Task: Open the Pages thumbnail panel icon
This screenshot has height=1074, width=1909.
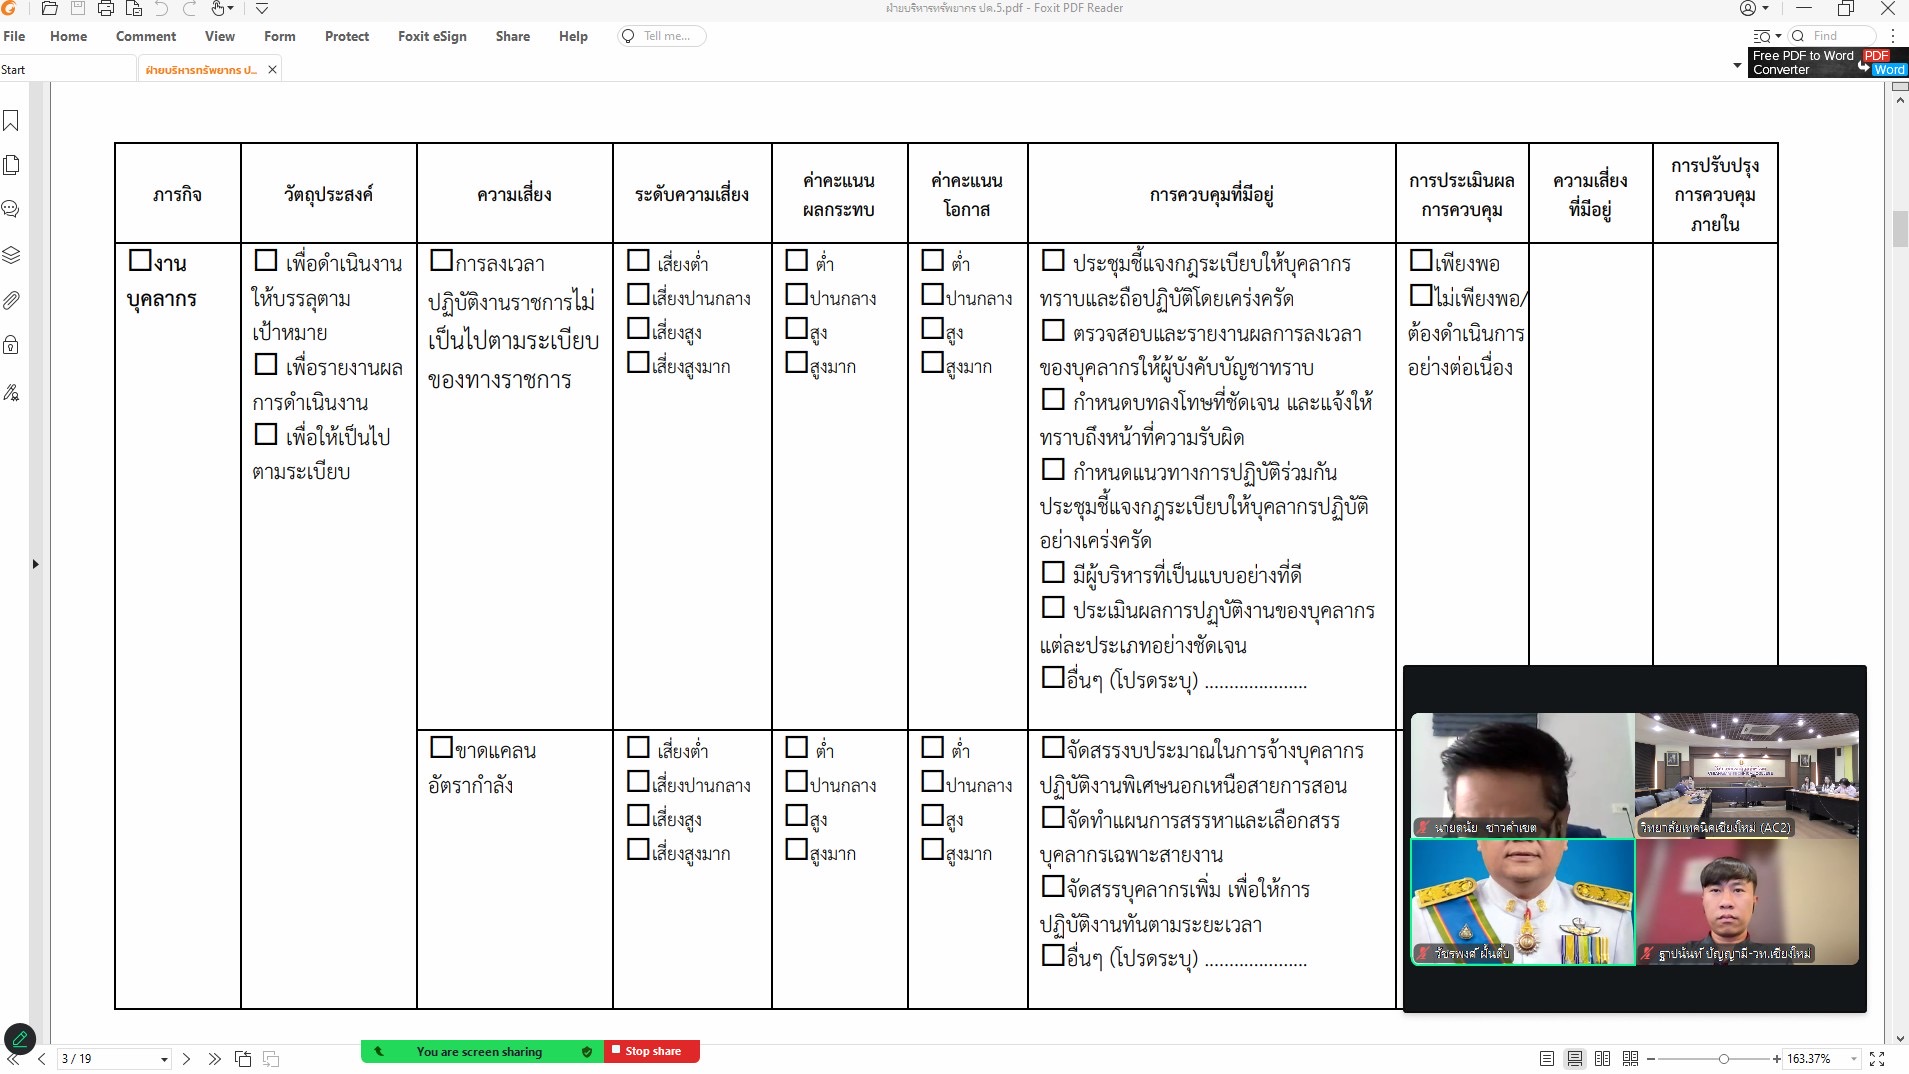Action: pos(11,165)
